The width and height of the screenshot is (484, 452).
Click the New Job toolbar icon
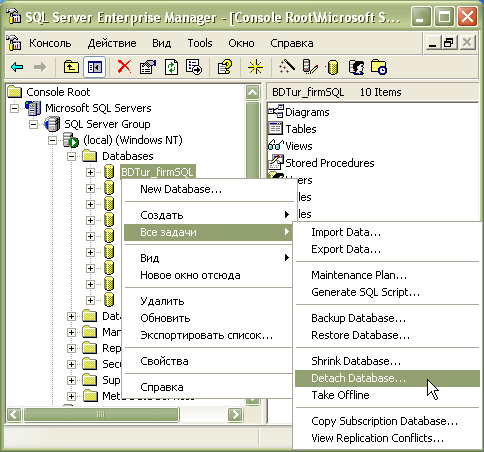[x=379, y=67]
